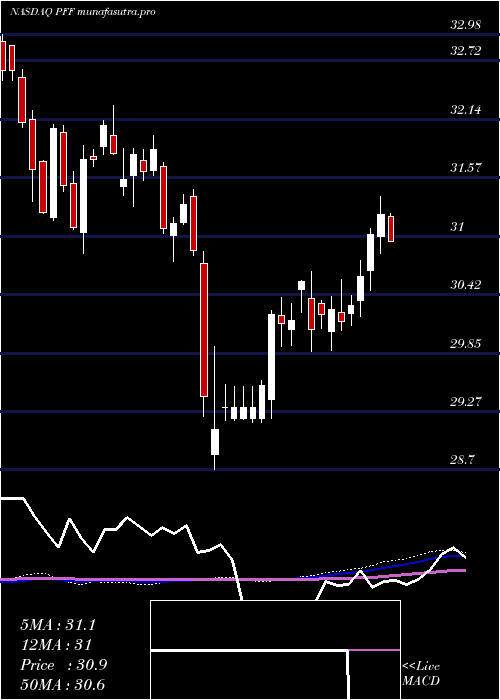Click the 5MA : 31.1 readout

58,625
